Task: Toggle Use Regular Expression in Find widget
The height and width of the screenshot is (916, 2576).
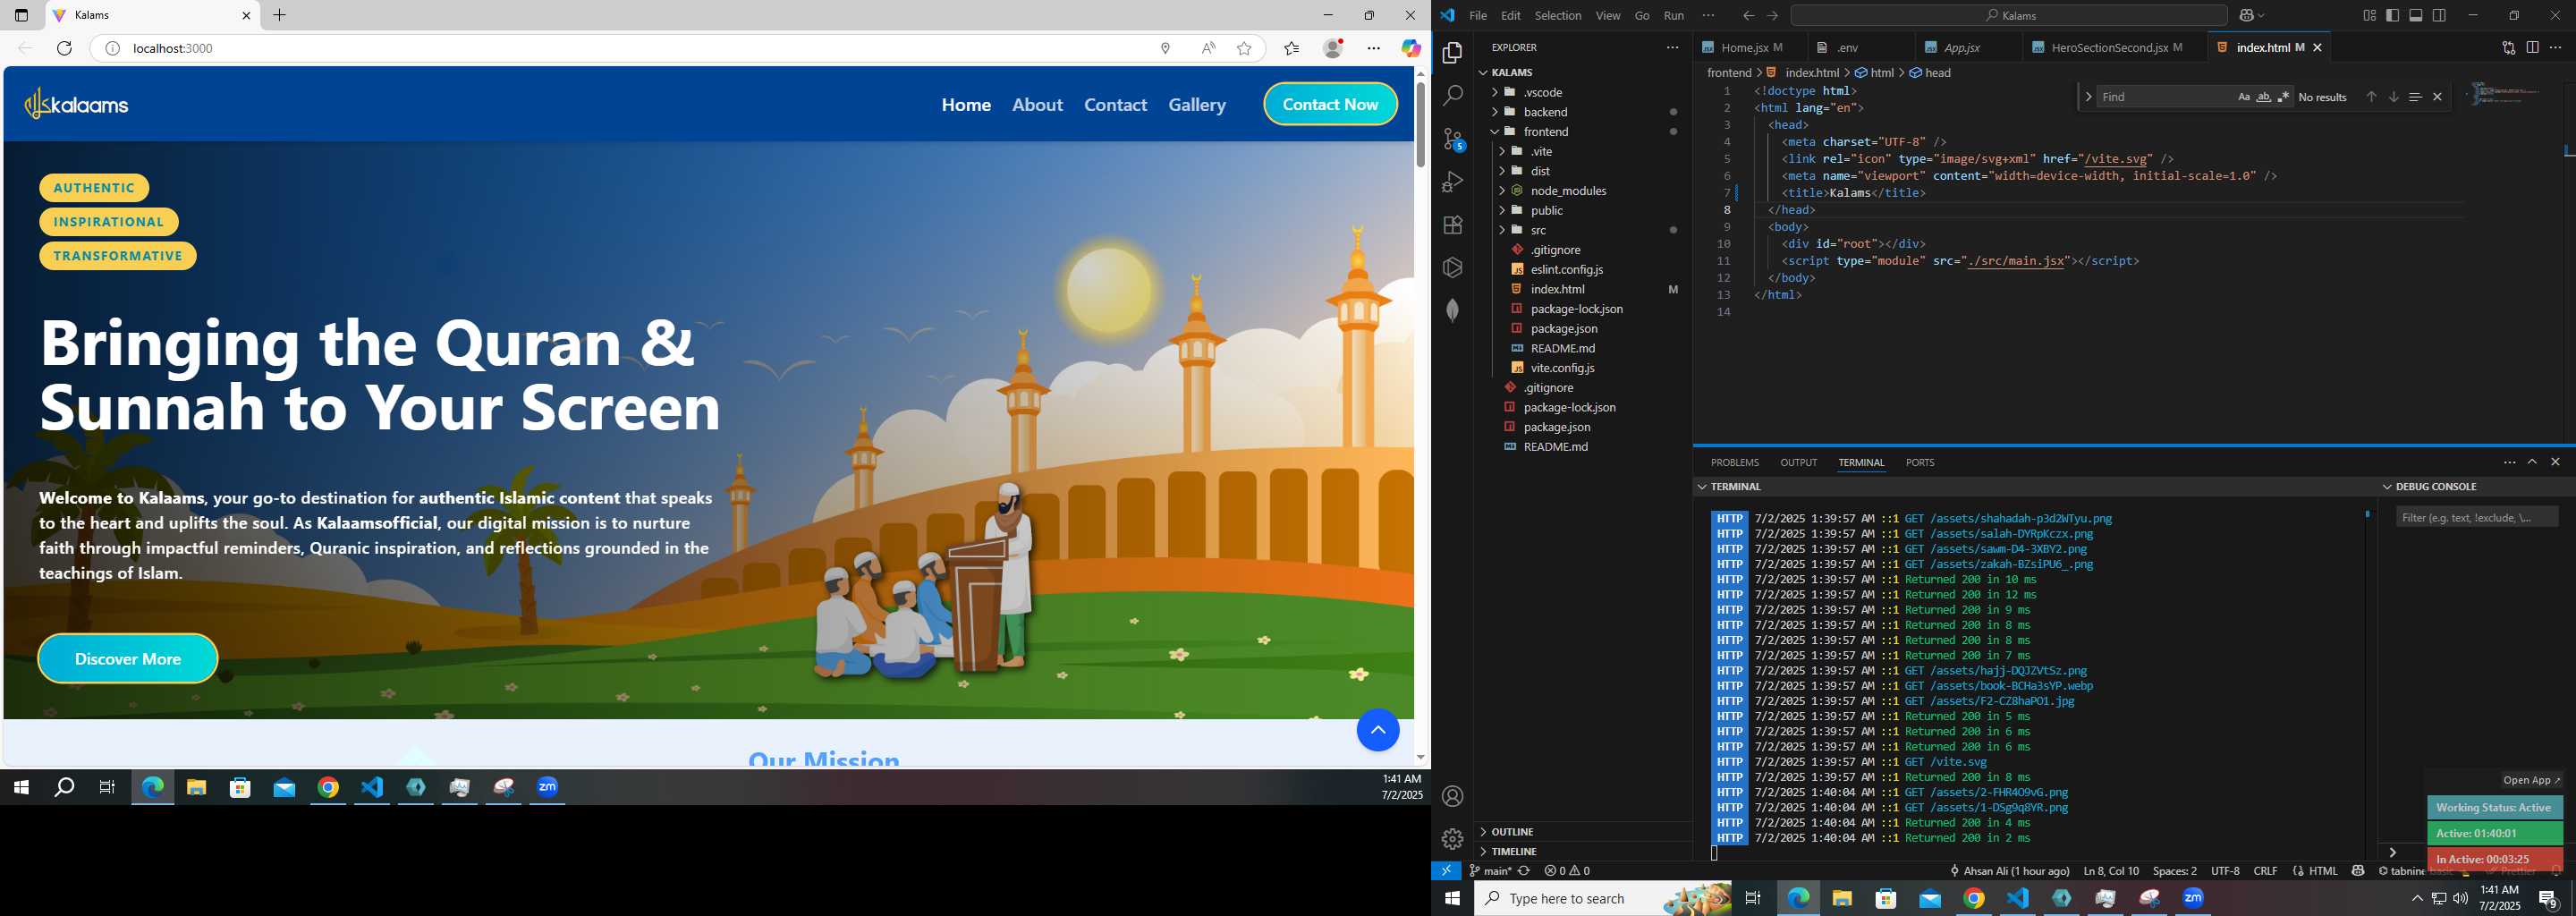Action: coord(2283,97)
